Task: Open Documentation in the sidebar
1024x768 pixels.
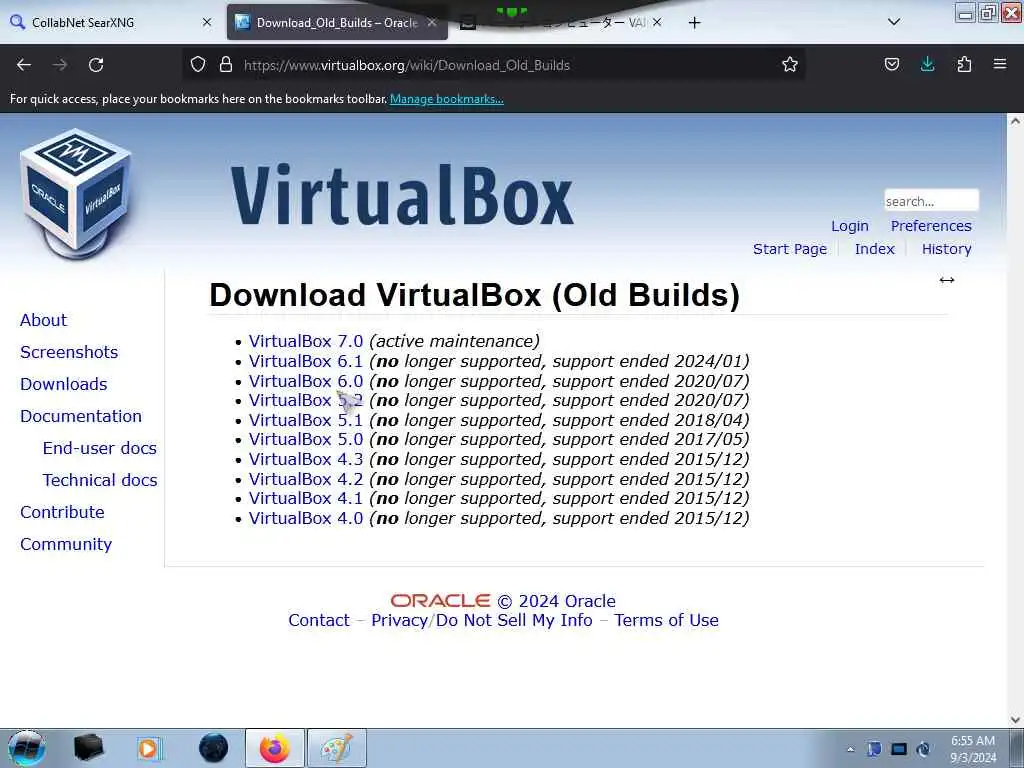Action: (x=80, y=416)
